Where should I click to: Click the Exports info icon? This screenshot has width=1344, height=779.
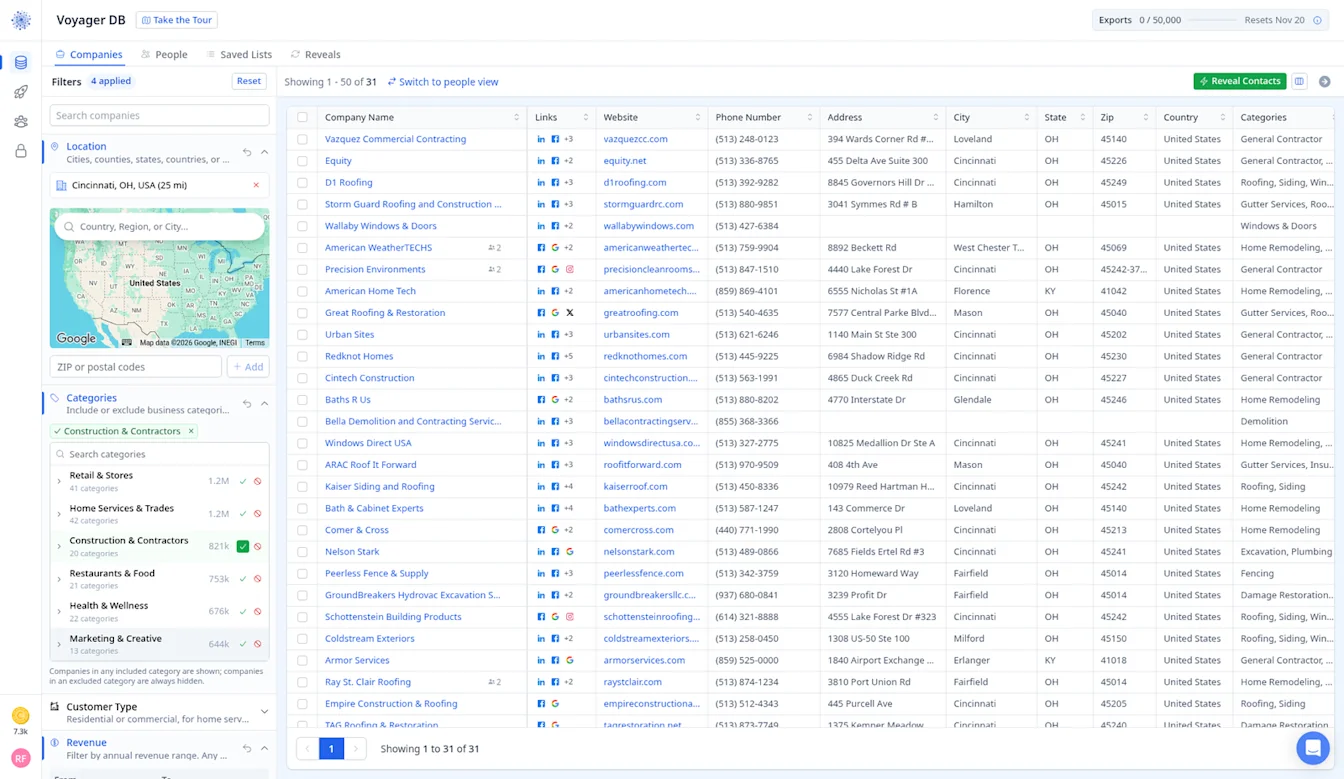pos(1317,20)
